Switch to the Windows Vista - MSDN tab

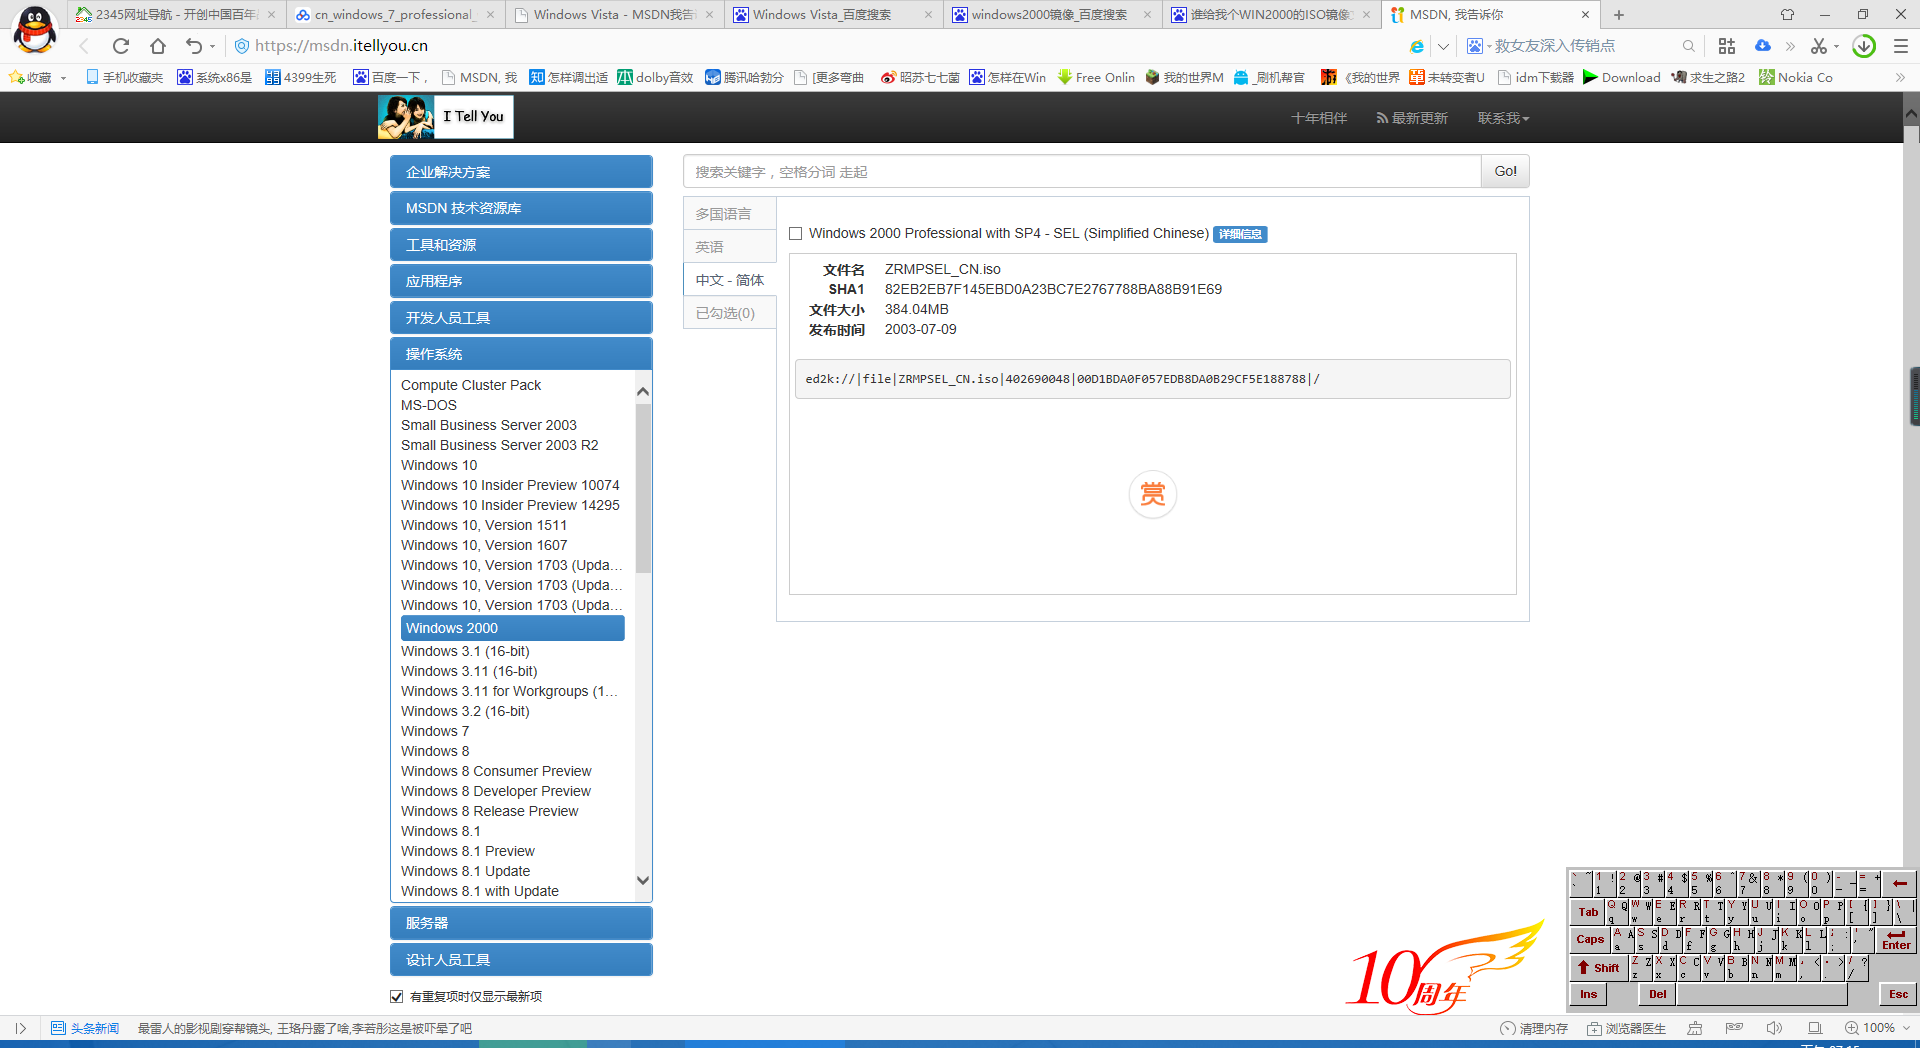(x=613, y=14)
